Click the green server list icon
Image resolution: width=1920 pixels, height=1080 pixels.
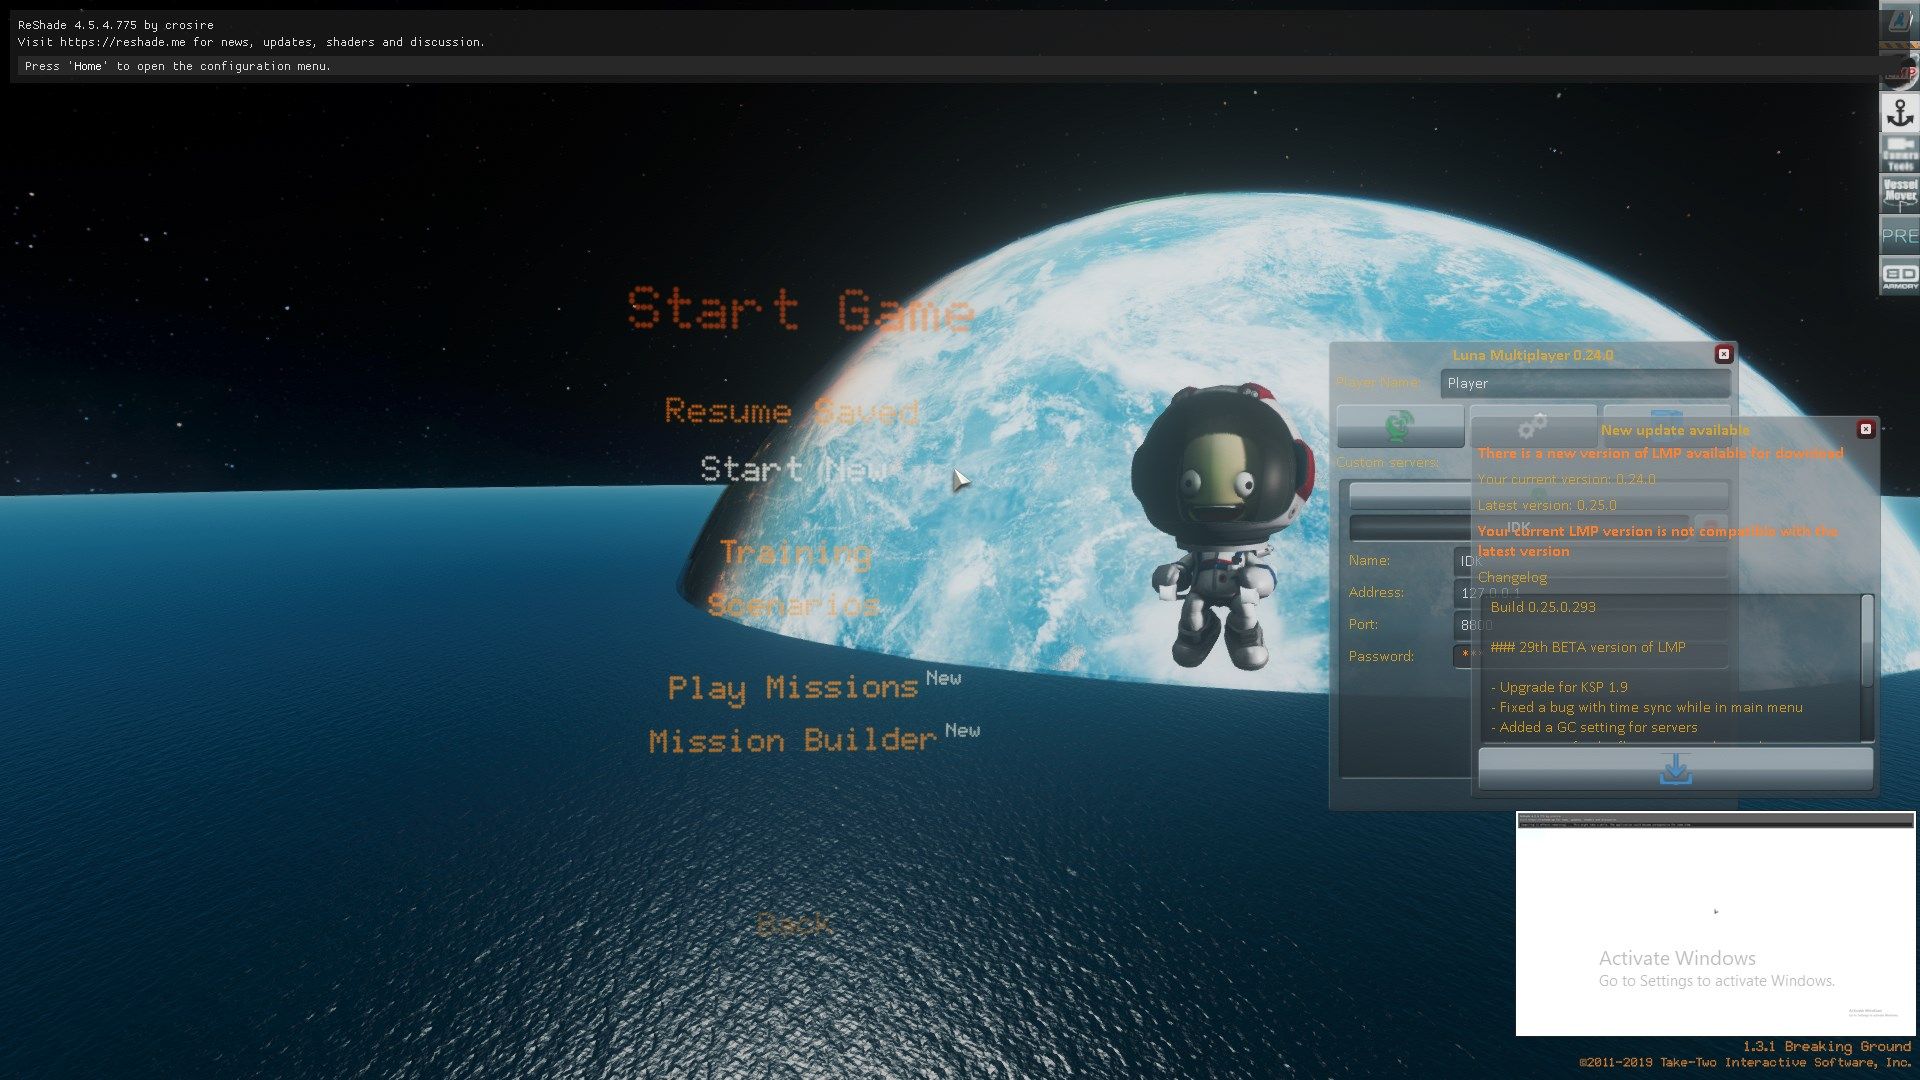point(1400,425)
